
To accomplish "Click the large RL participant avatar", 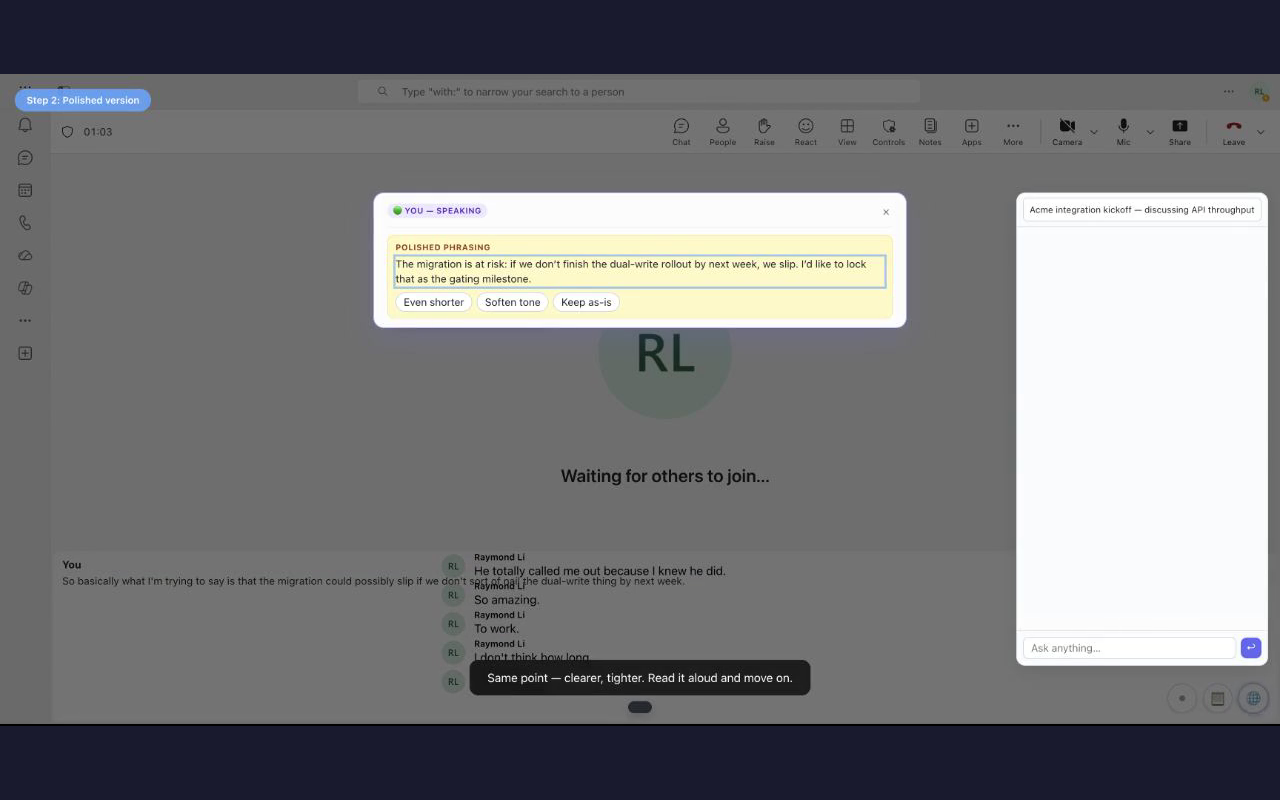I will [x=665, y=353].
